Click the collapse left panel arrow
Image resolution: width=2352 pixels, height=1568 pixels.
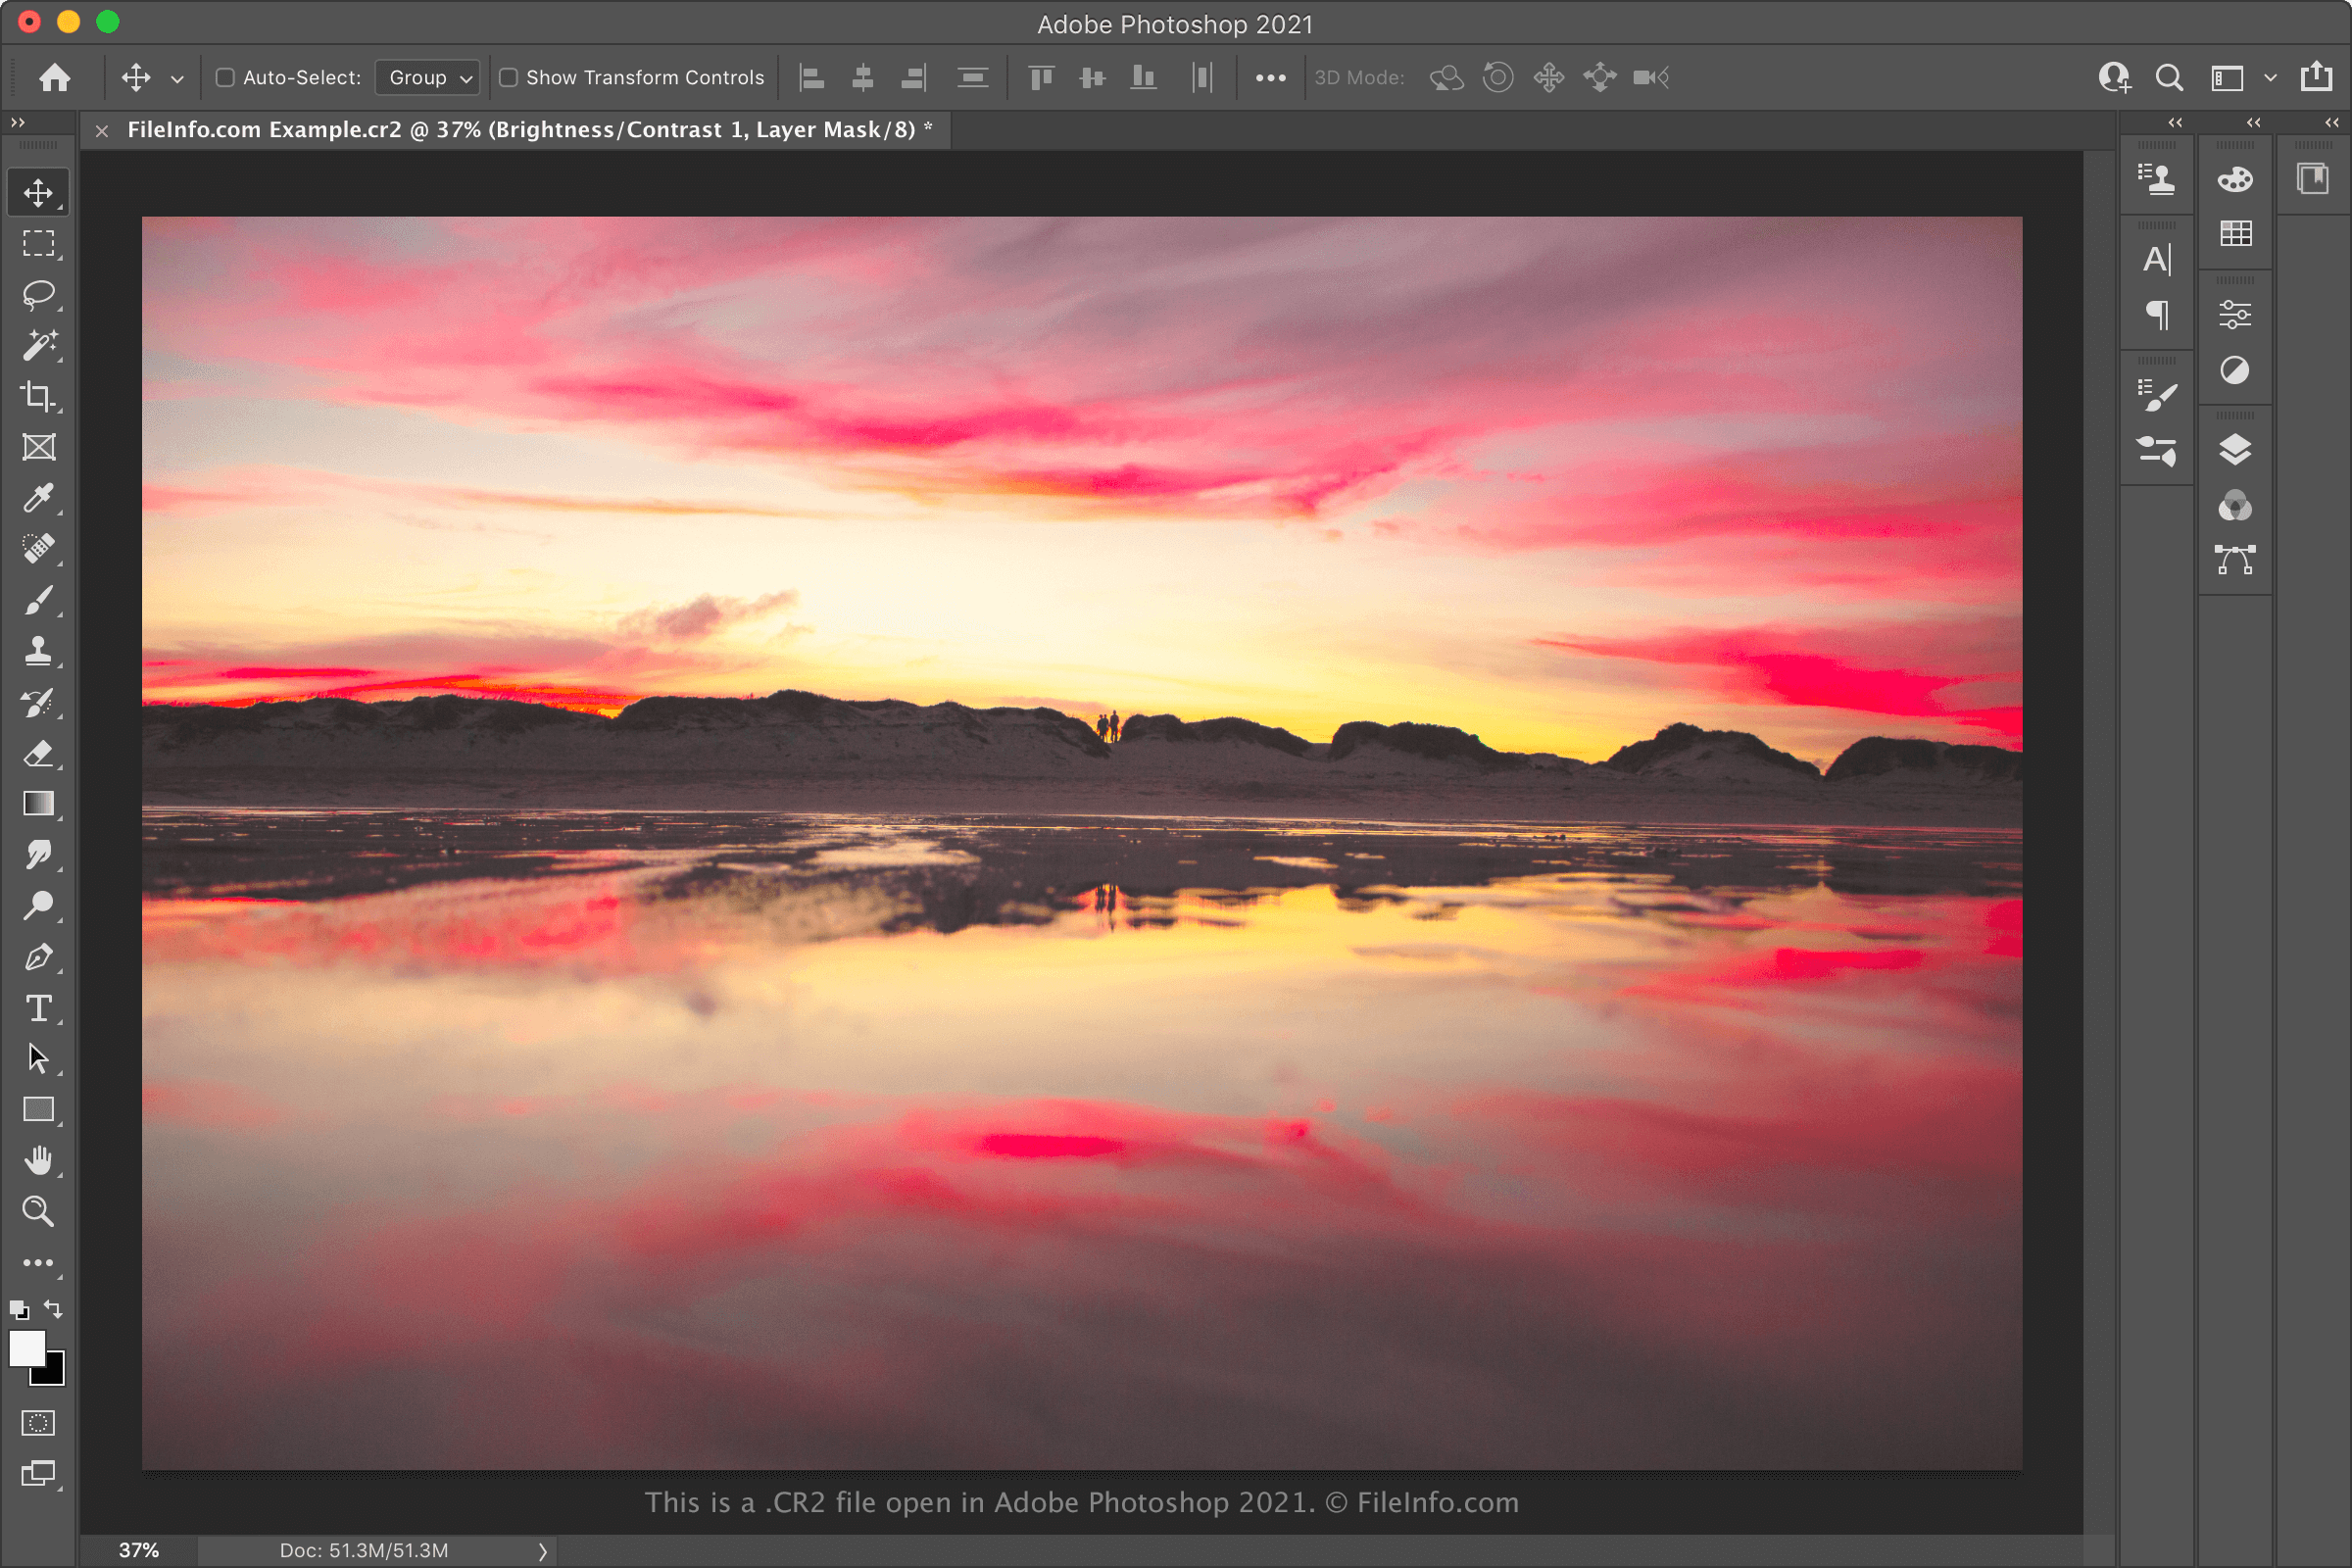tap(18, 121)
